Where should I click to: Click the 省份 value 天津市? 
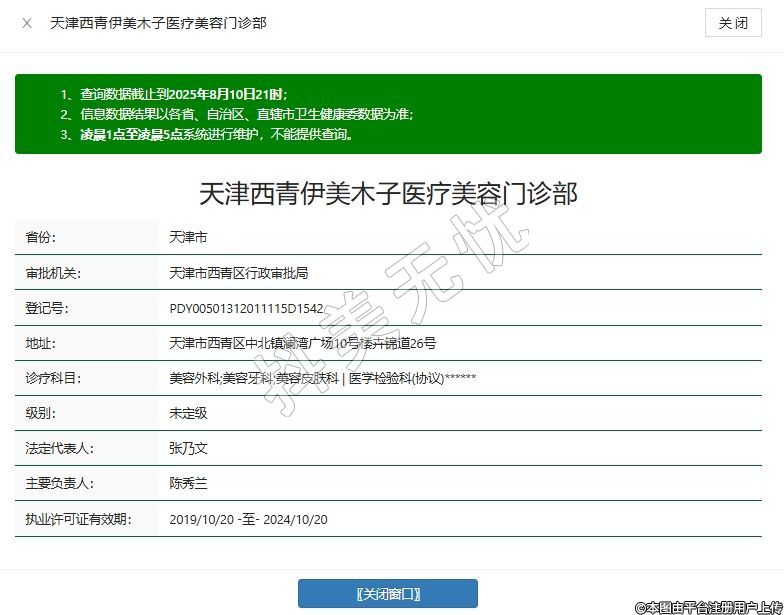(188, 238)
